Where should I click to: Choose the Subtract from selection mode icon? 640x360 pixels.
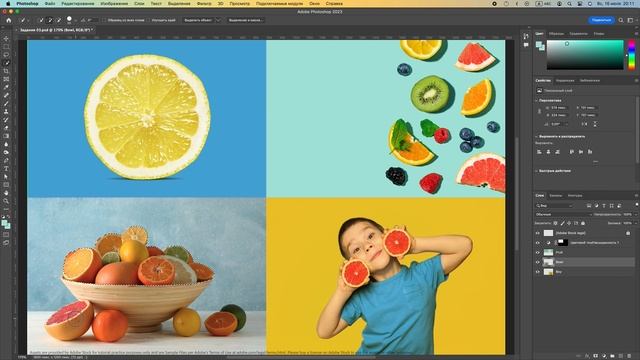click(x=58, y=20)
